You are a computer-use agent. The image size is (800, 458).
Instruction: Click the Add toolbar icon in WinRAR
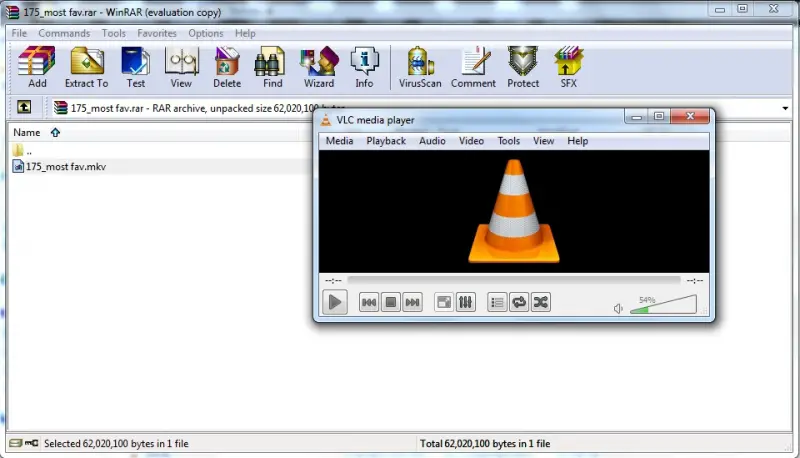(x=37, y=67)
